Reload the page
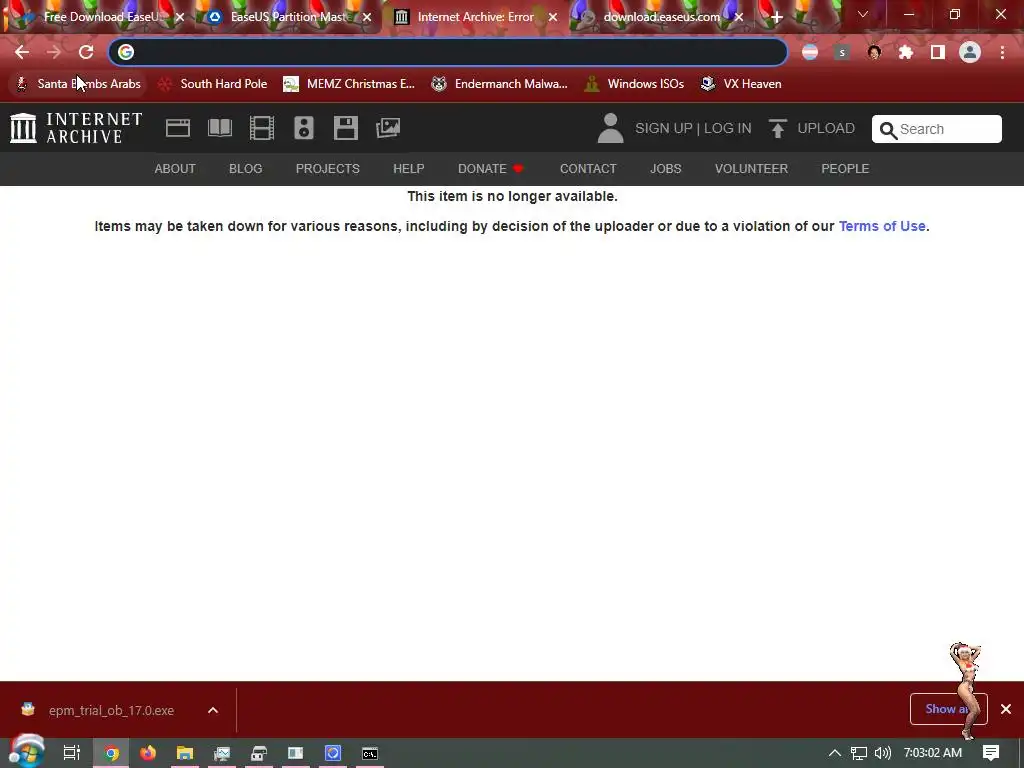The image size is (1024, 768). pyautogui.click(x=86, y=52)
